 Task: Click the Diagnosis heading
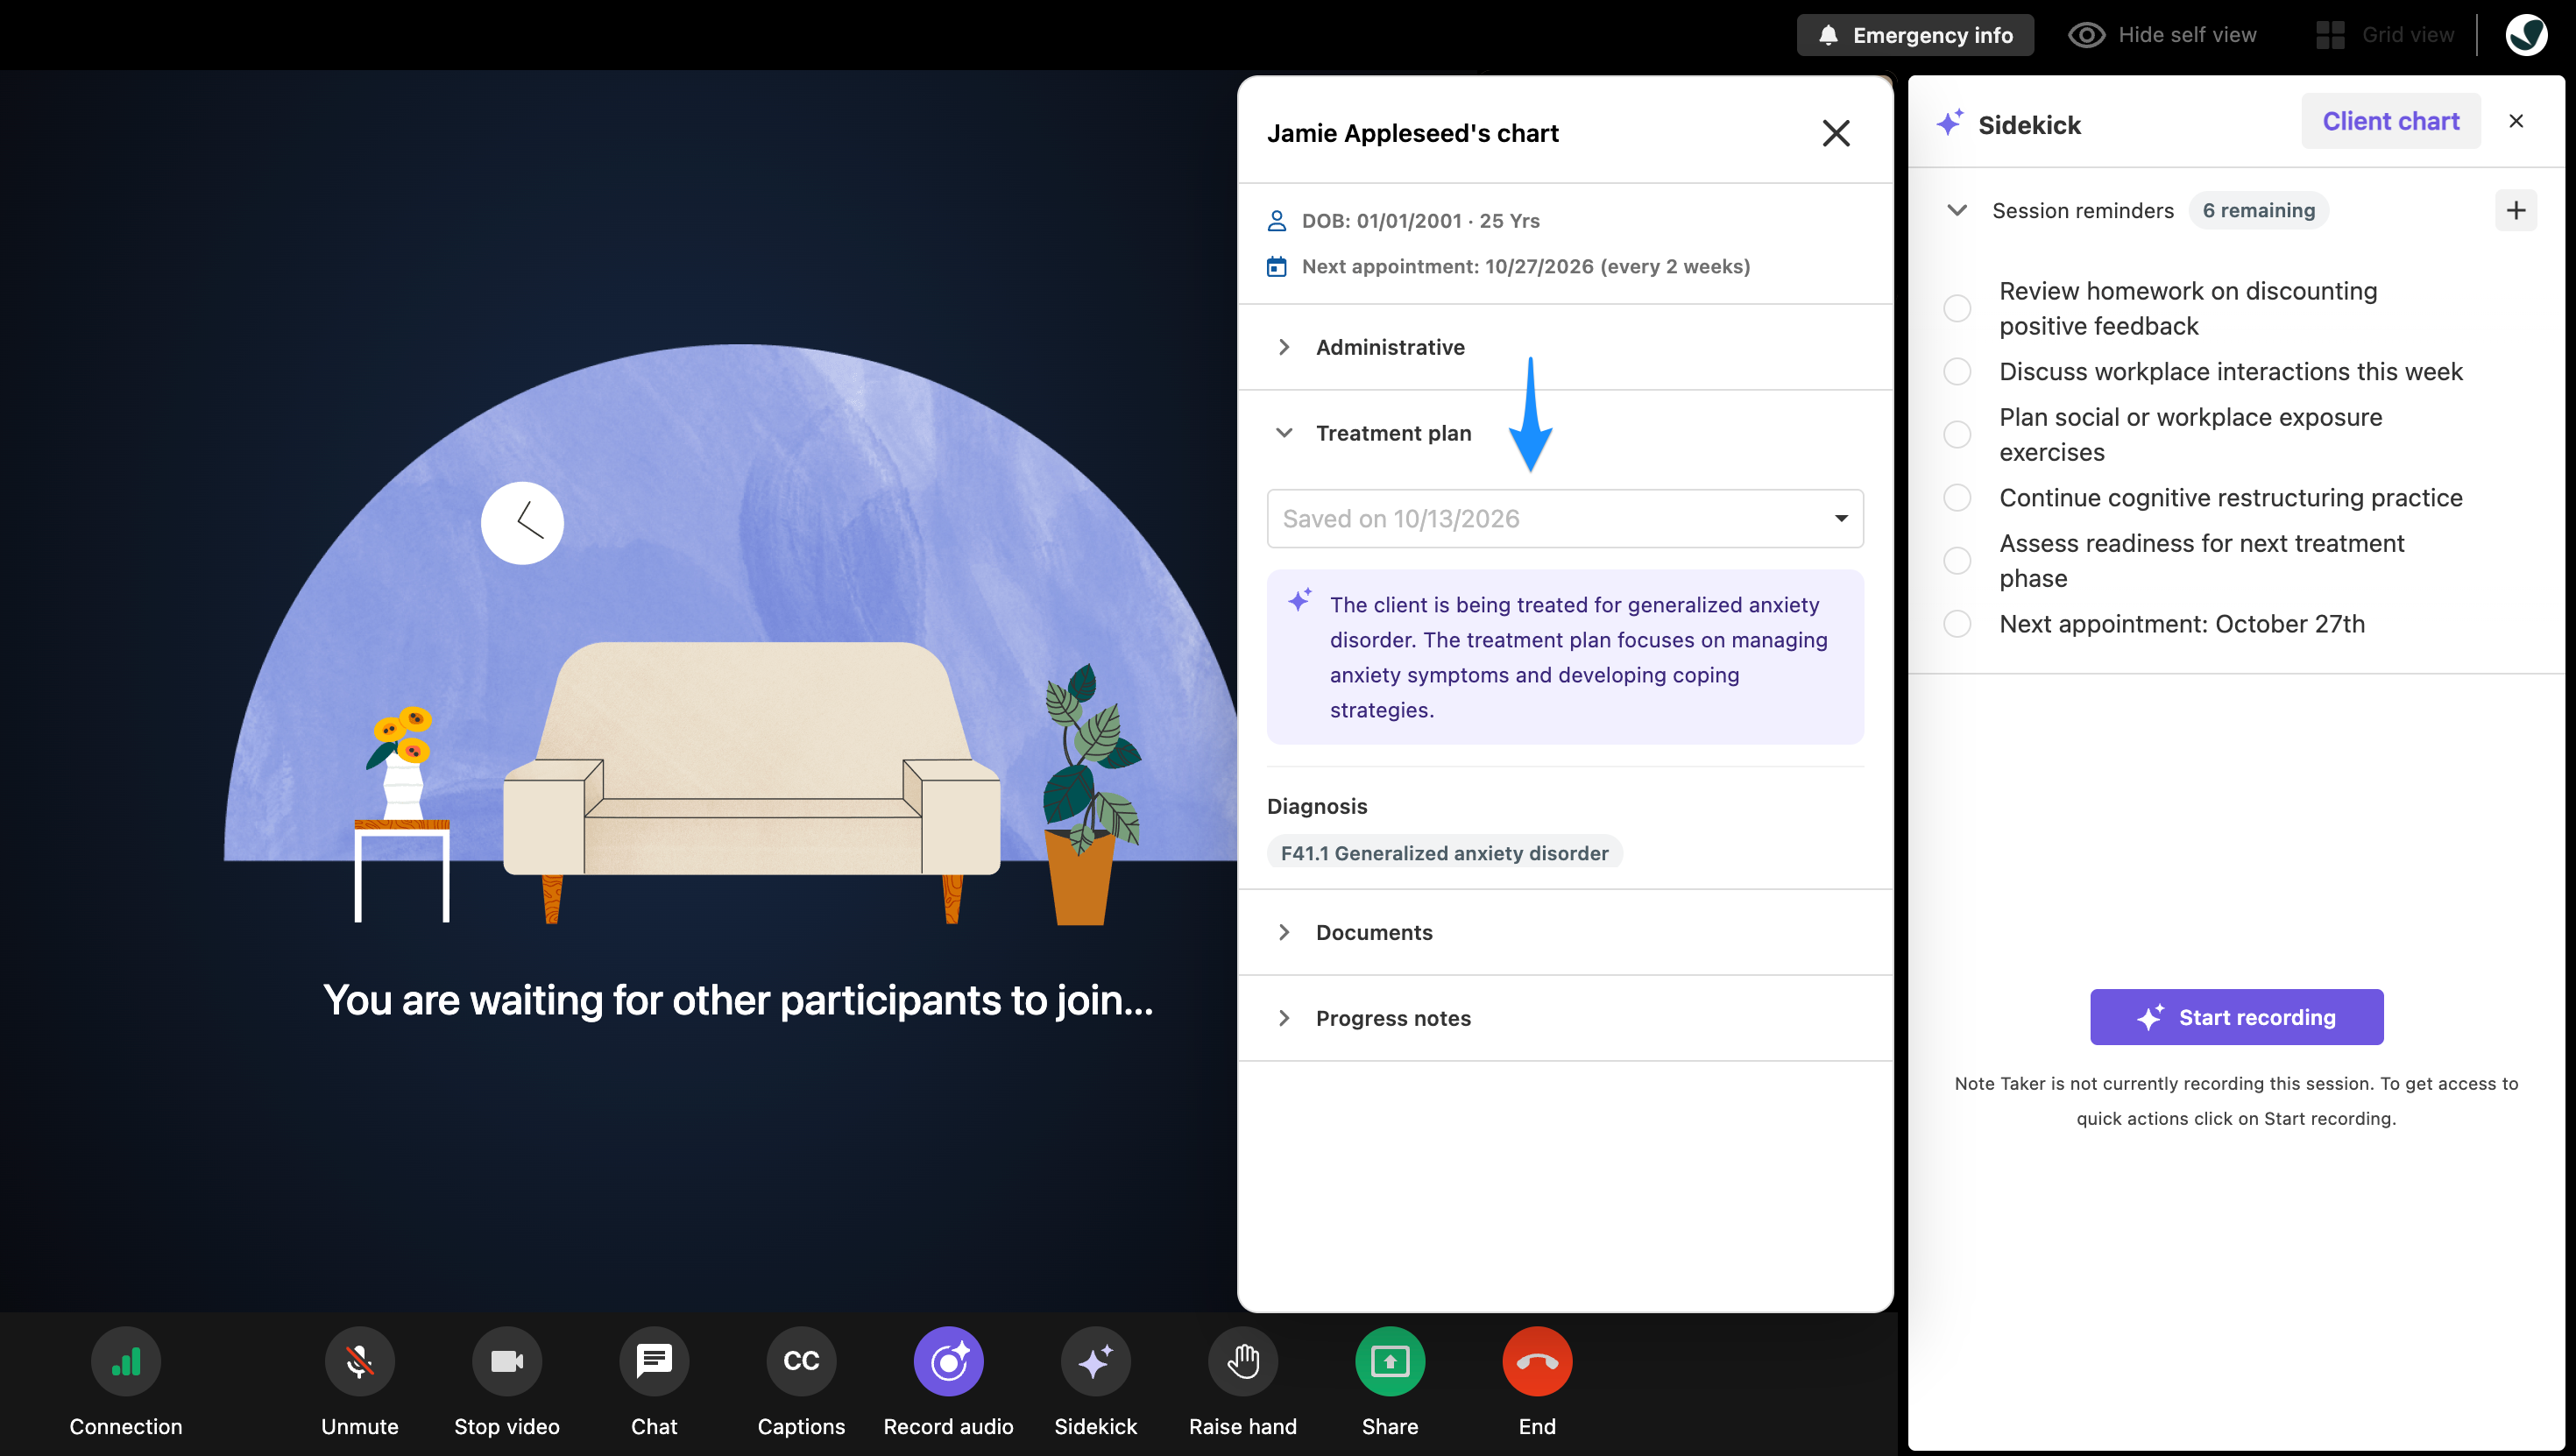click(1317, 806)
